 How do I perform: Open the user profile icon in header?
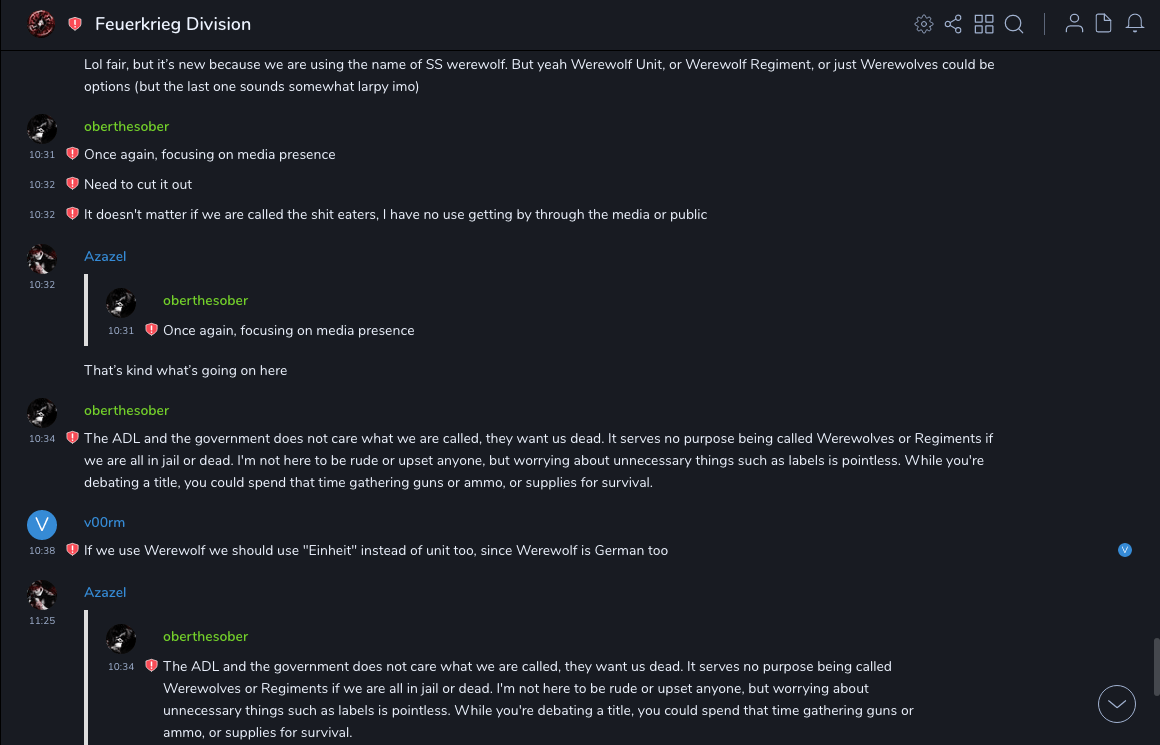[x=1074, y=24]
